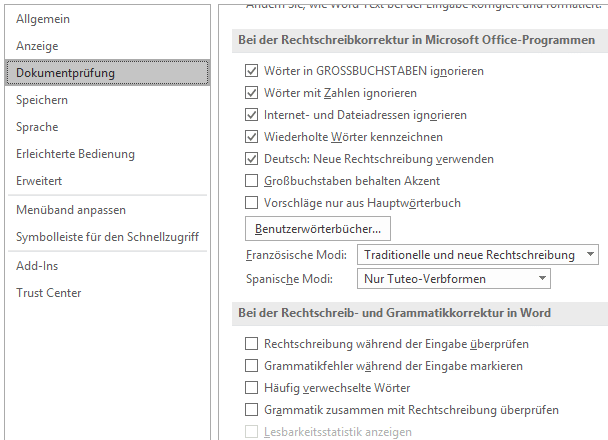
Task: Select Symbolleiste für den Schnellzugriff
Action: (107, 237)
